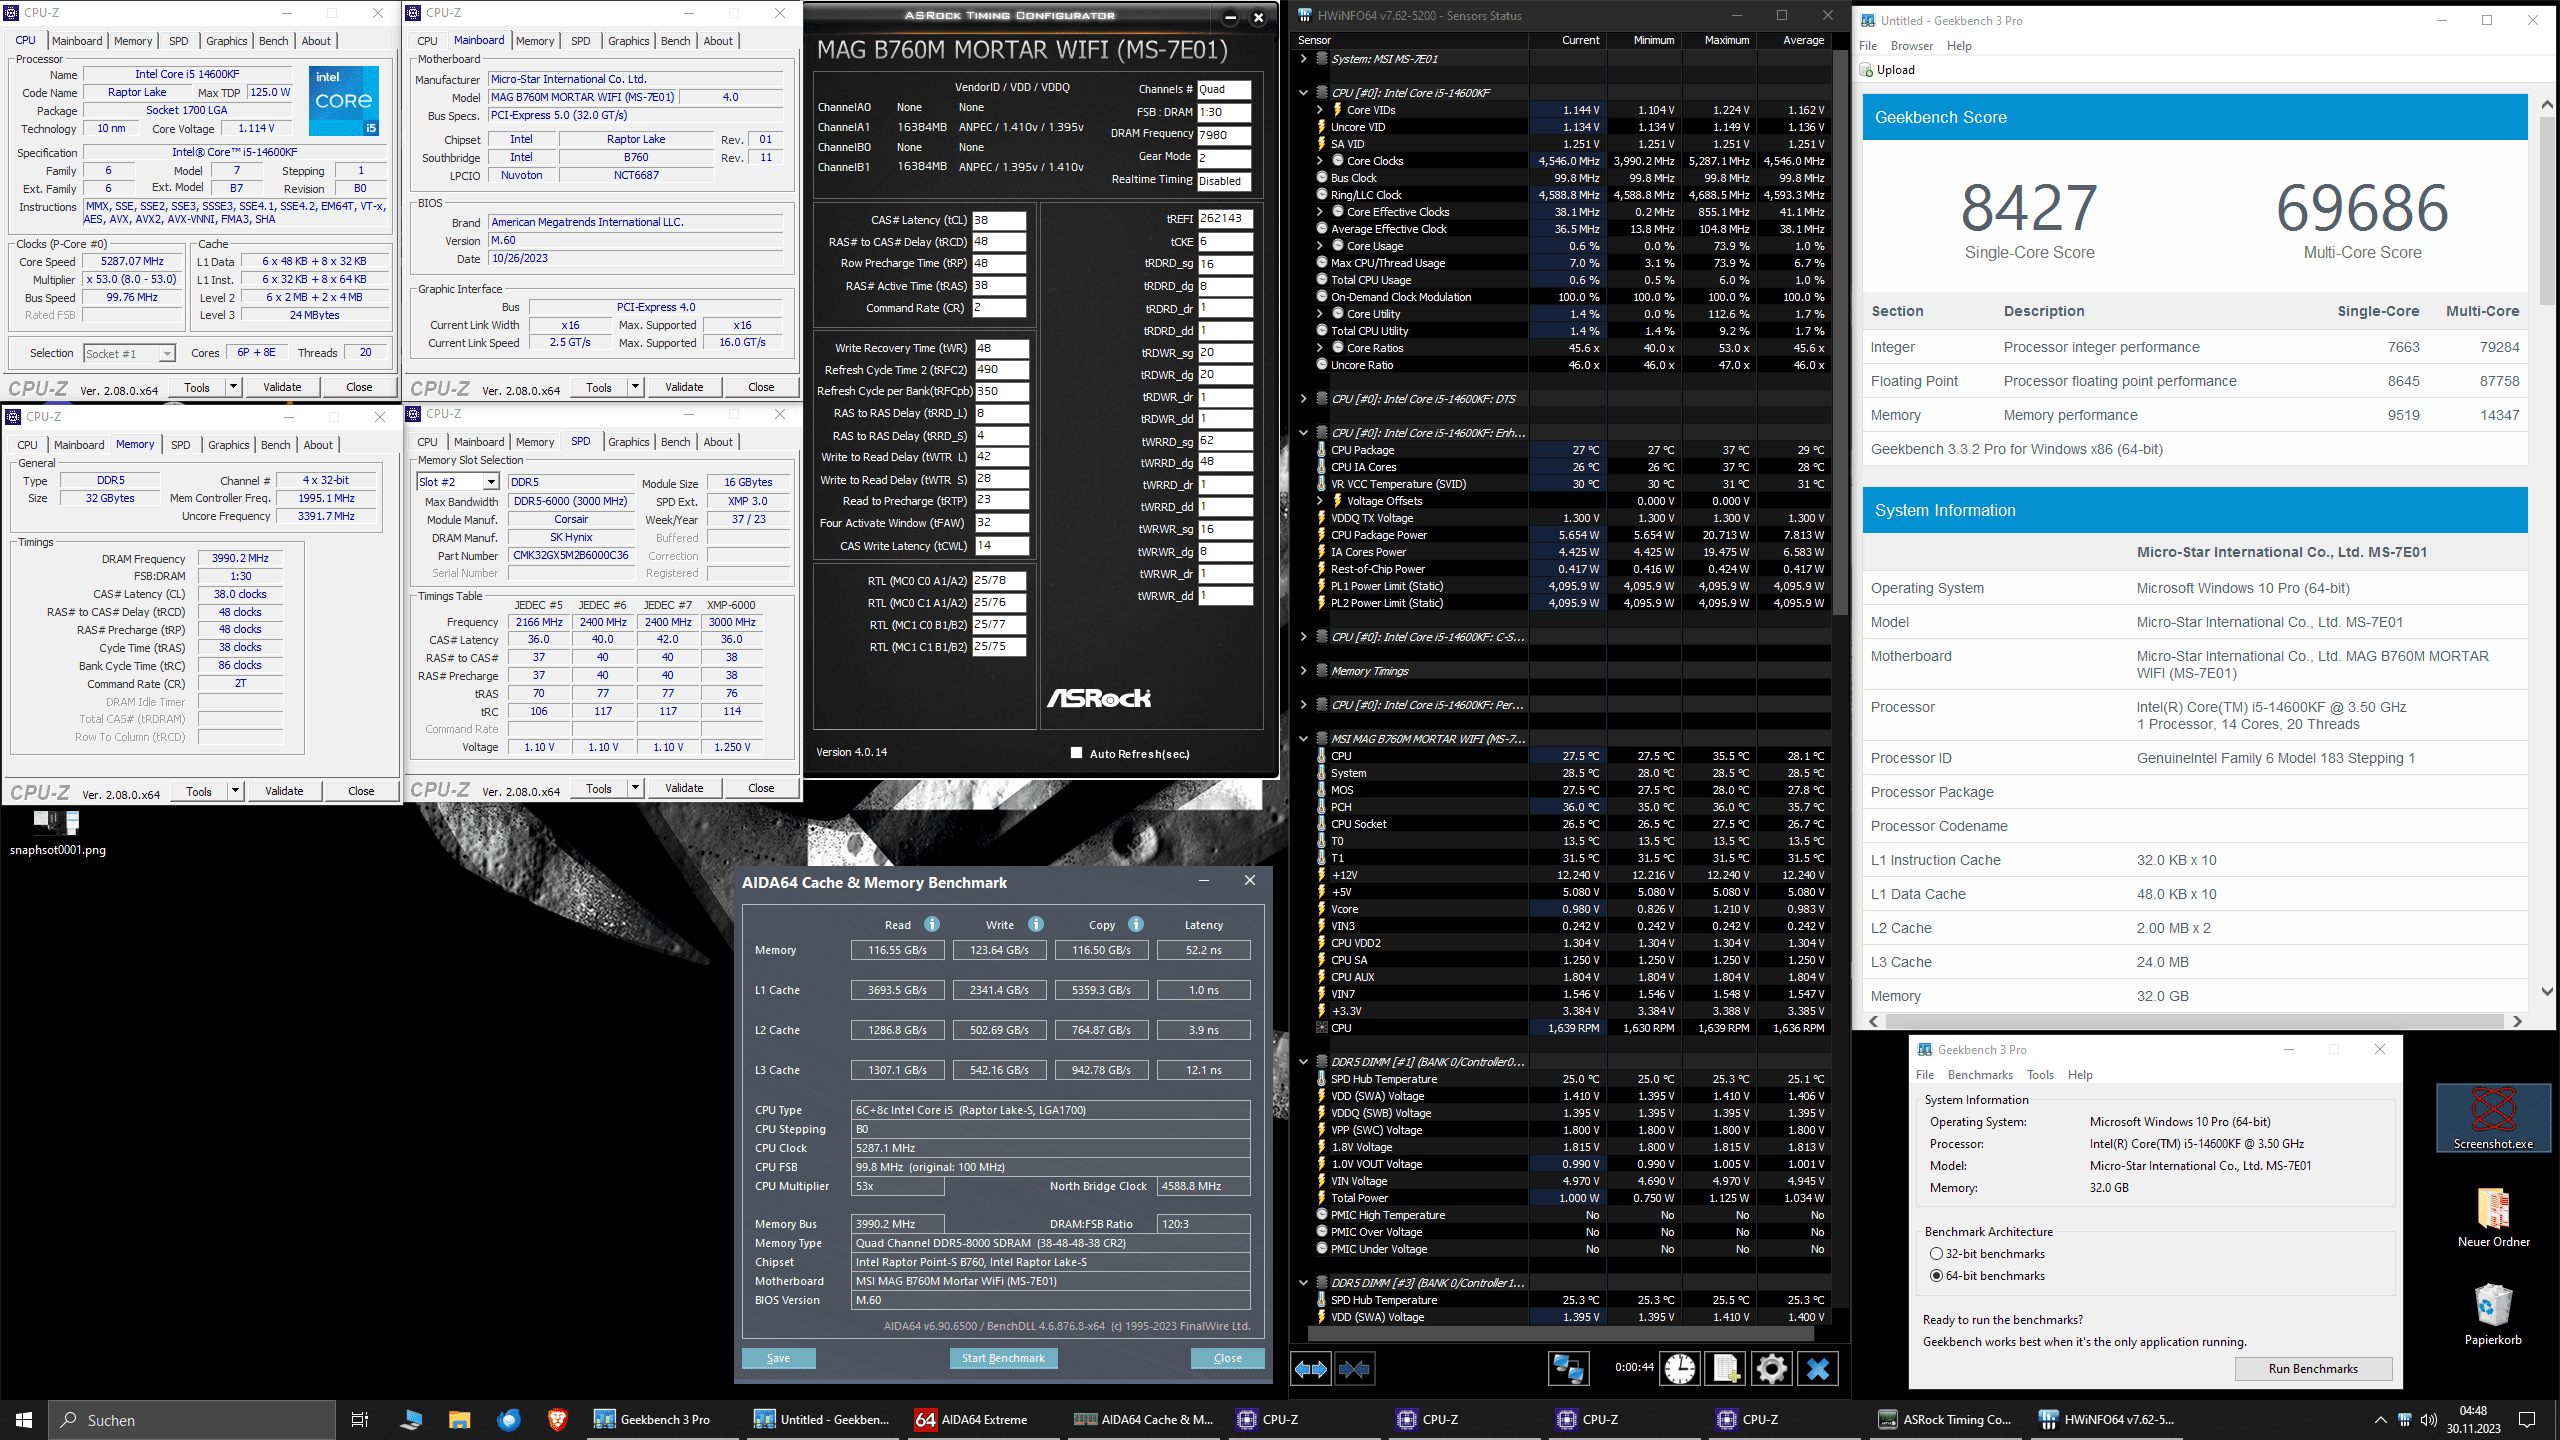Image resolution: width=2560 pixels, height=1440 pixels.
Task: Open the Slot #2 memory slot dropdown
Action: [490, 482]
